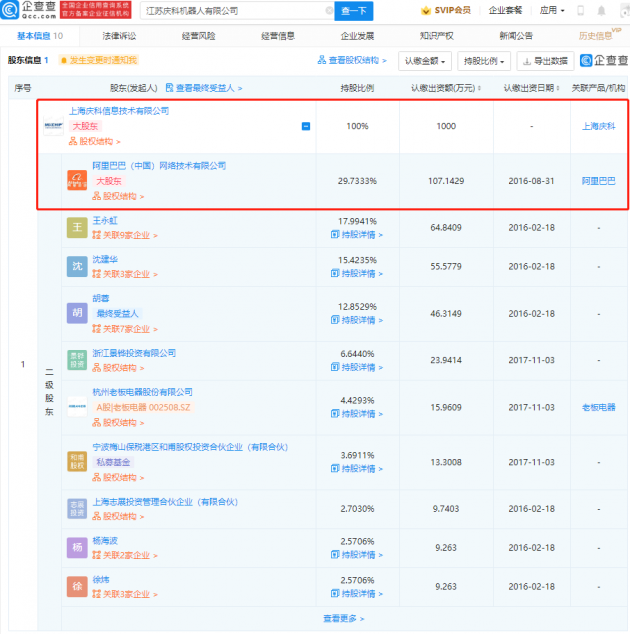Click 王永虹 avatar icon
This screenshot has width=630, height=634.
click(77, 227)
